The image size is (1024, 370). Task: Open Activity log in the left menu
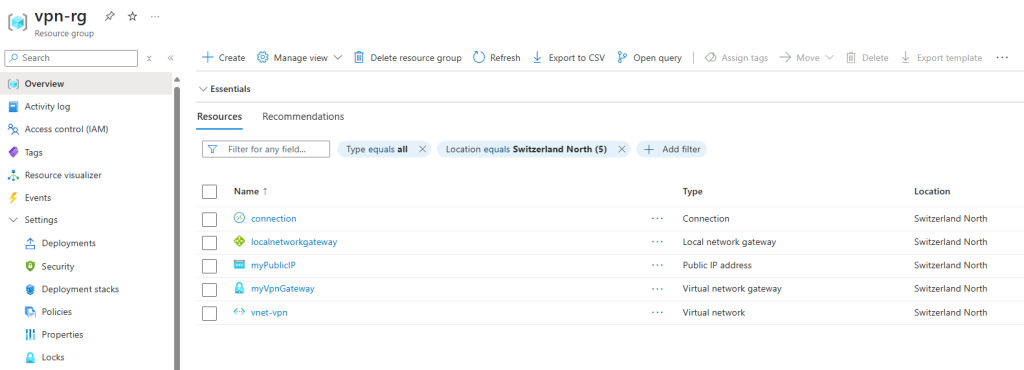[47, 106]
